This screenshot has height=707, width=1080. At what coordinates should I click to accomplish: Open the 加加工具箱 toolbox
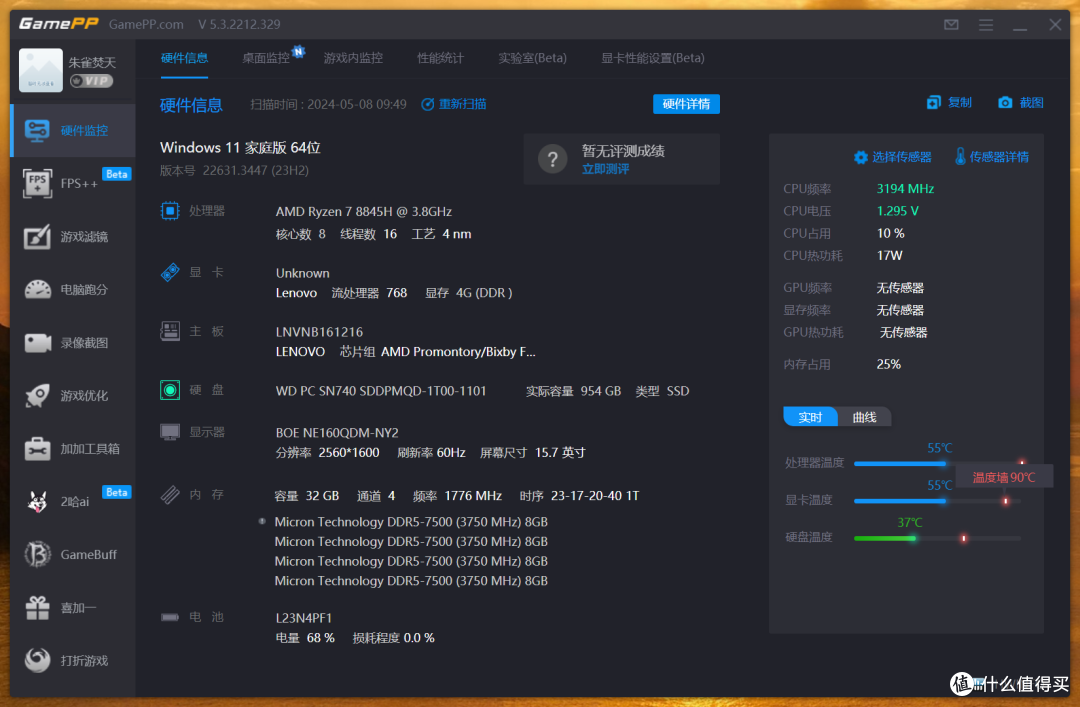pyautogui.click(x=72, y=449)
